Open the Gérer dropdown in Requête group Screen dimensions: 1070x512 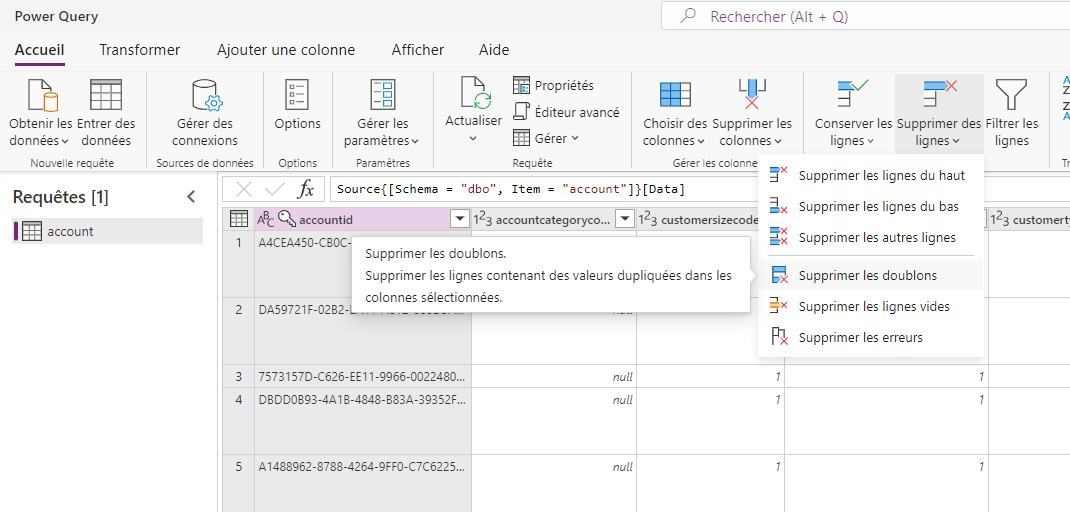546,138
